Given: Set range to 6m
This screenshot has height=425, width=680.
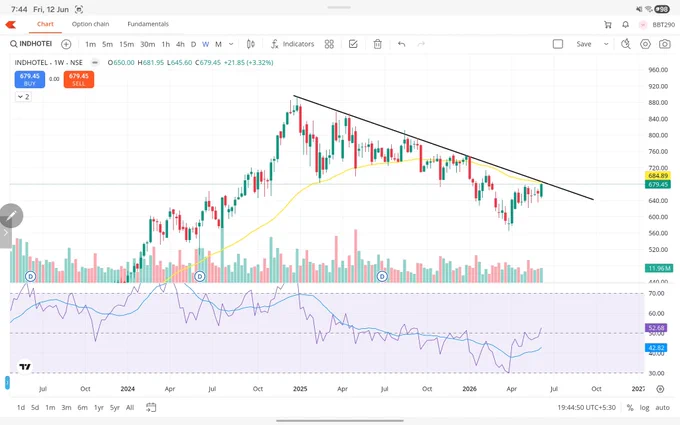Looking at the screenshot, I should (x=82, y=407).
